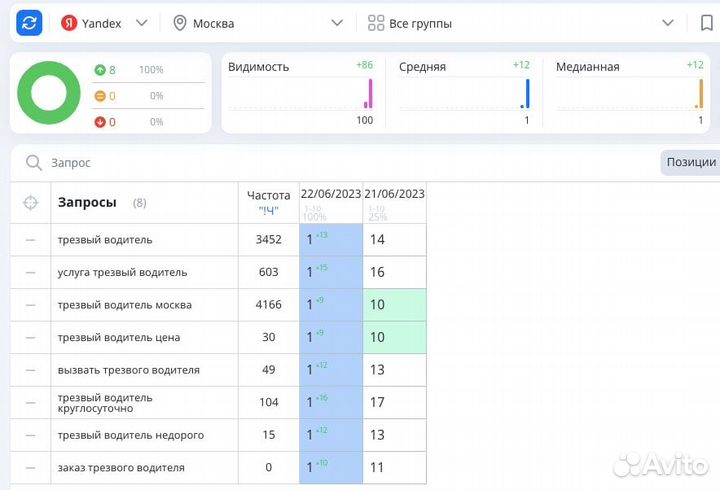The height and width of the screenshot is (490, 720).
Task: Click the blue refresh icon
Action: click(30, 22)
